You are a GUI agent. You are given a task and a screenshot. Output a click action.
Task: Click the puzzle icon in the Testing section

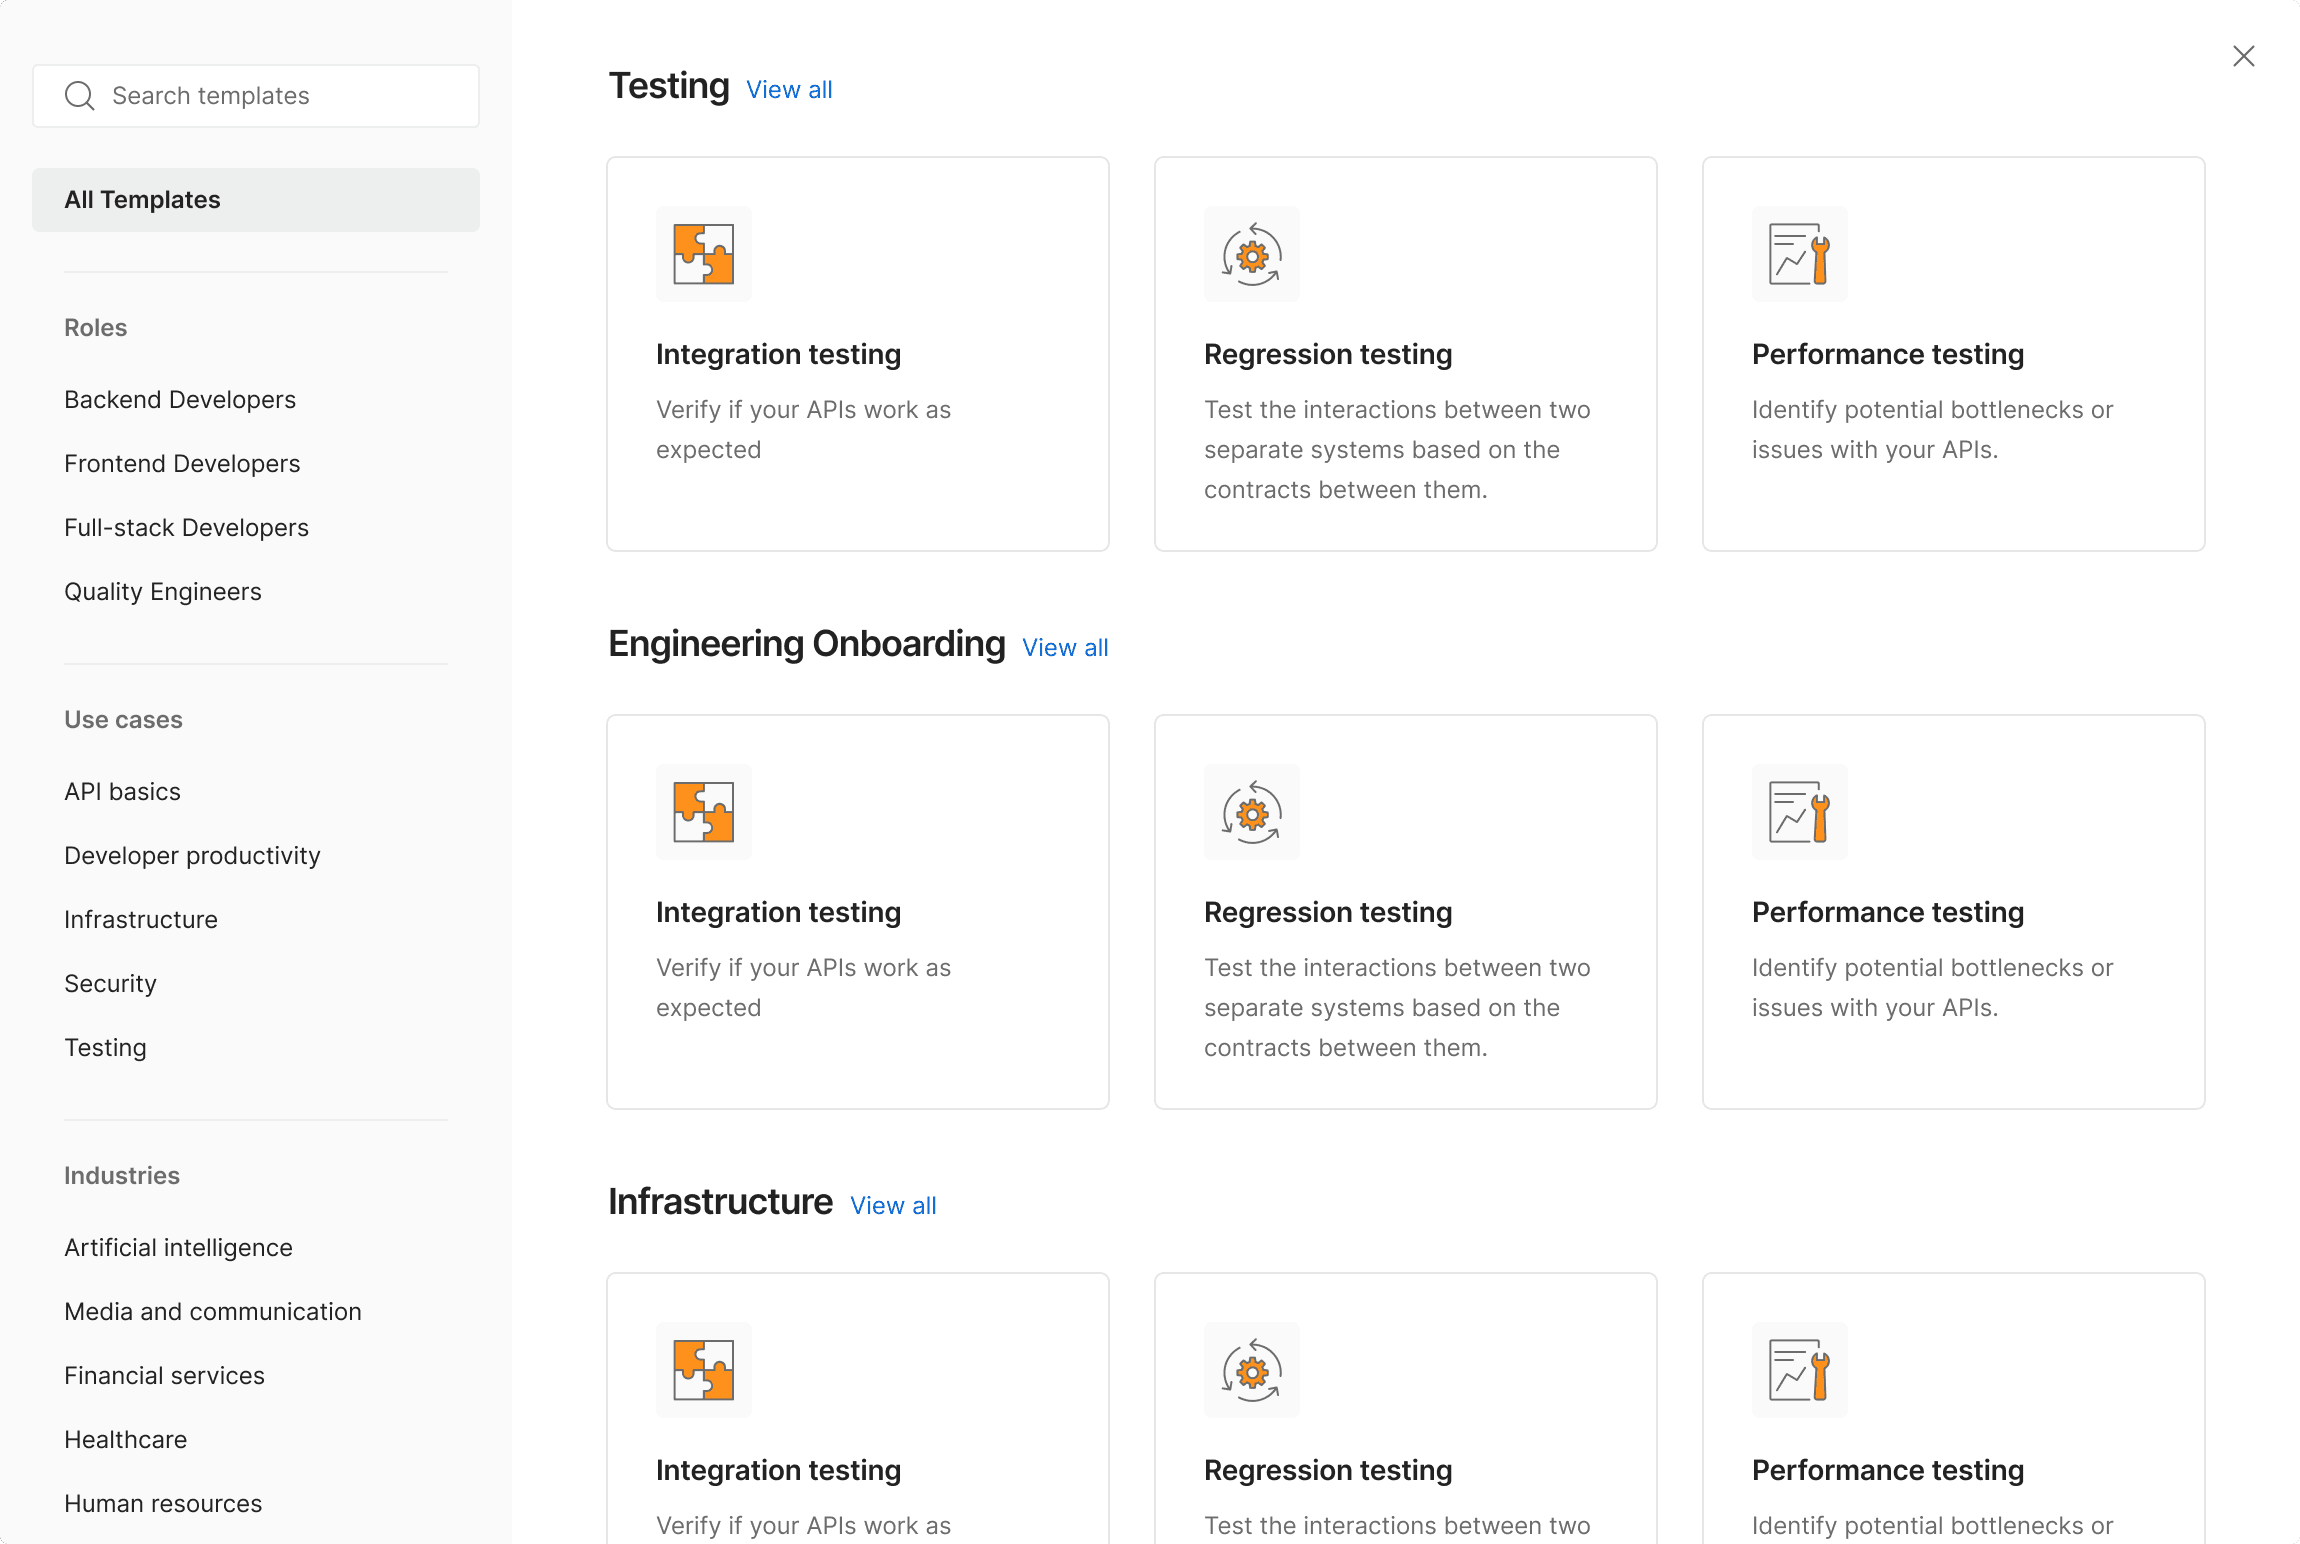click(703, 254)
